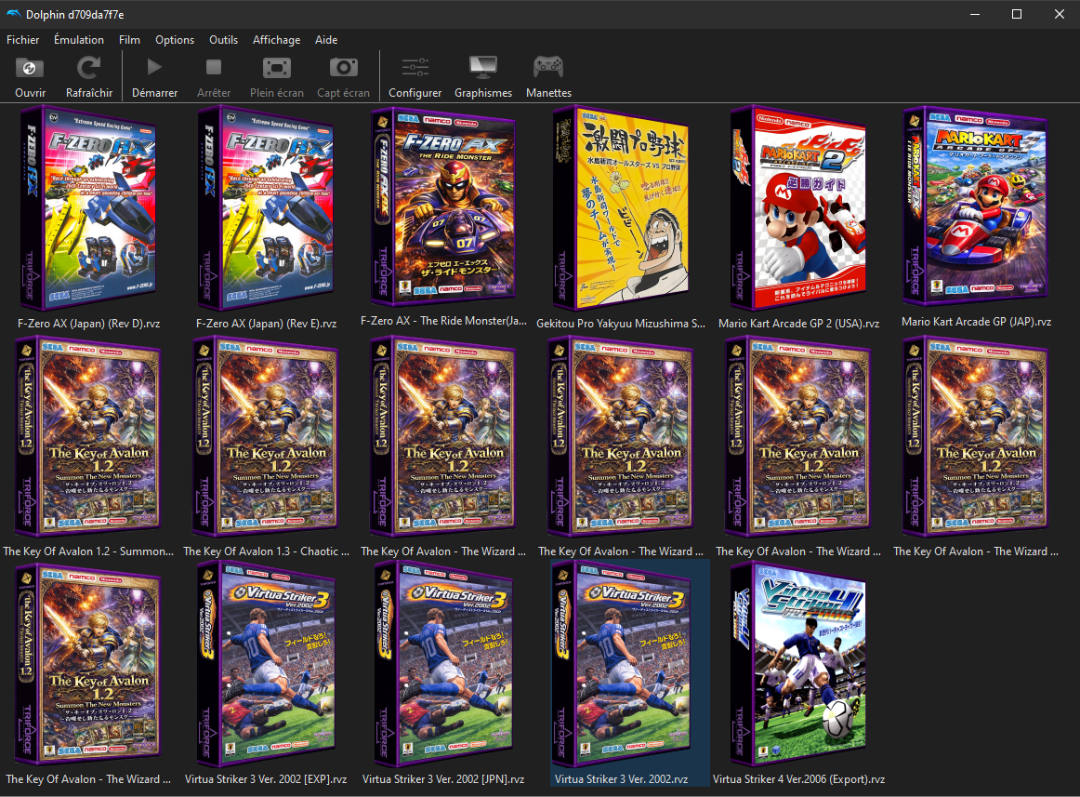Refresh game list with Rafraîchir icon
Viewport: 1080px width, 797px height.
(x=89, y=68)
